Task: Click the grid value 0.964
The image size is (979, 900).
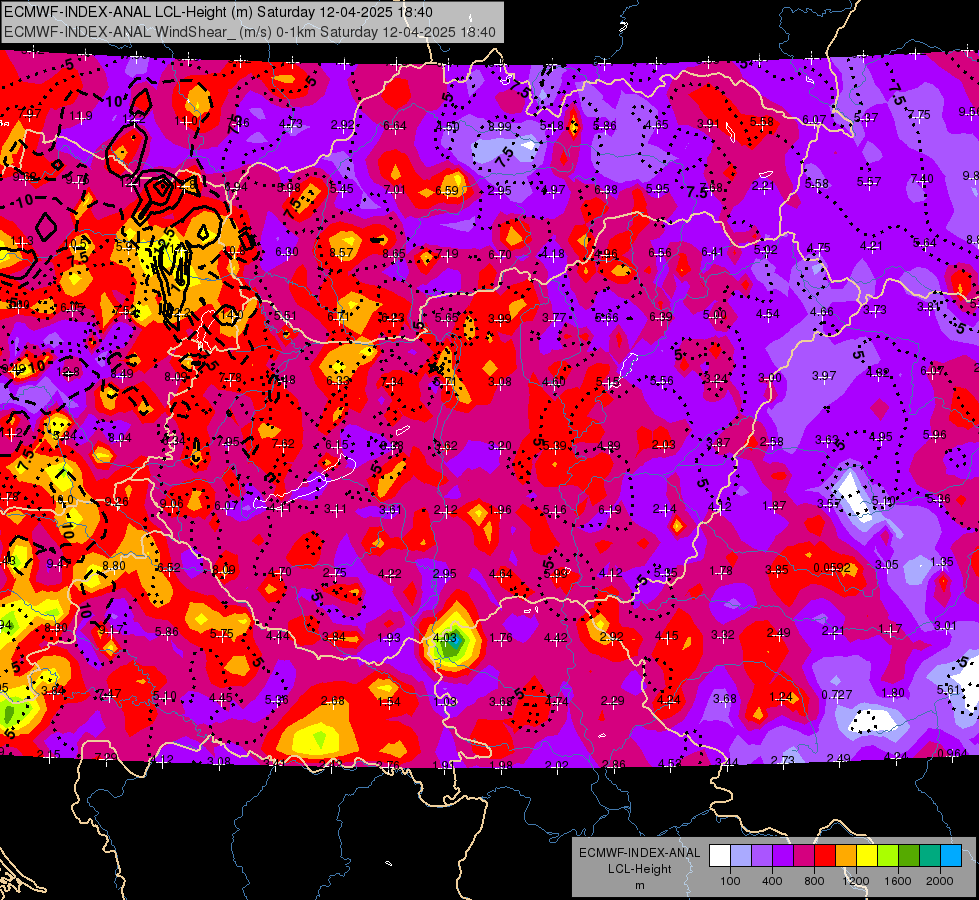Action: tap(952, 753)
